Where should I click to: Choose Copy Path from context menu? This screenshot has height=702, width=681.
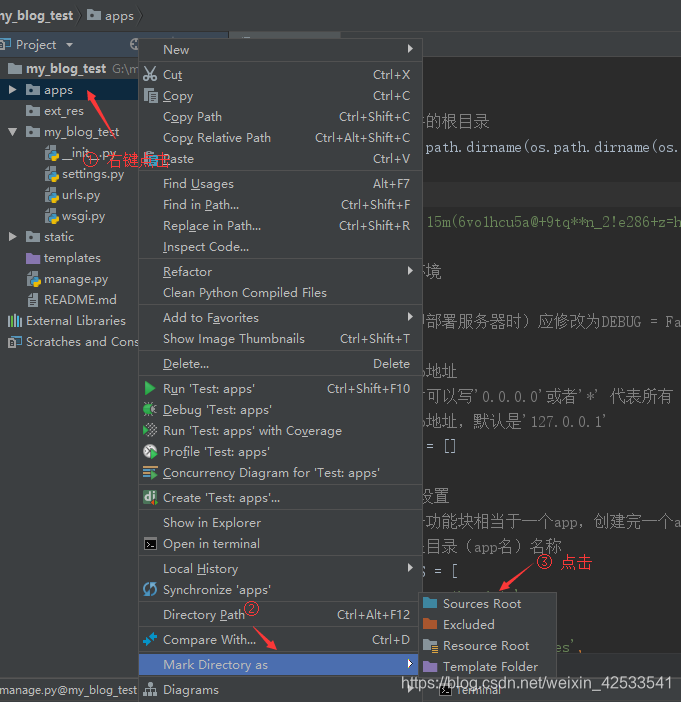click(x=280, y=117)
